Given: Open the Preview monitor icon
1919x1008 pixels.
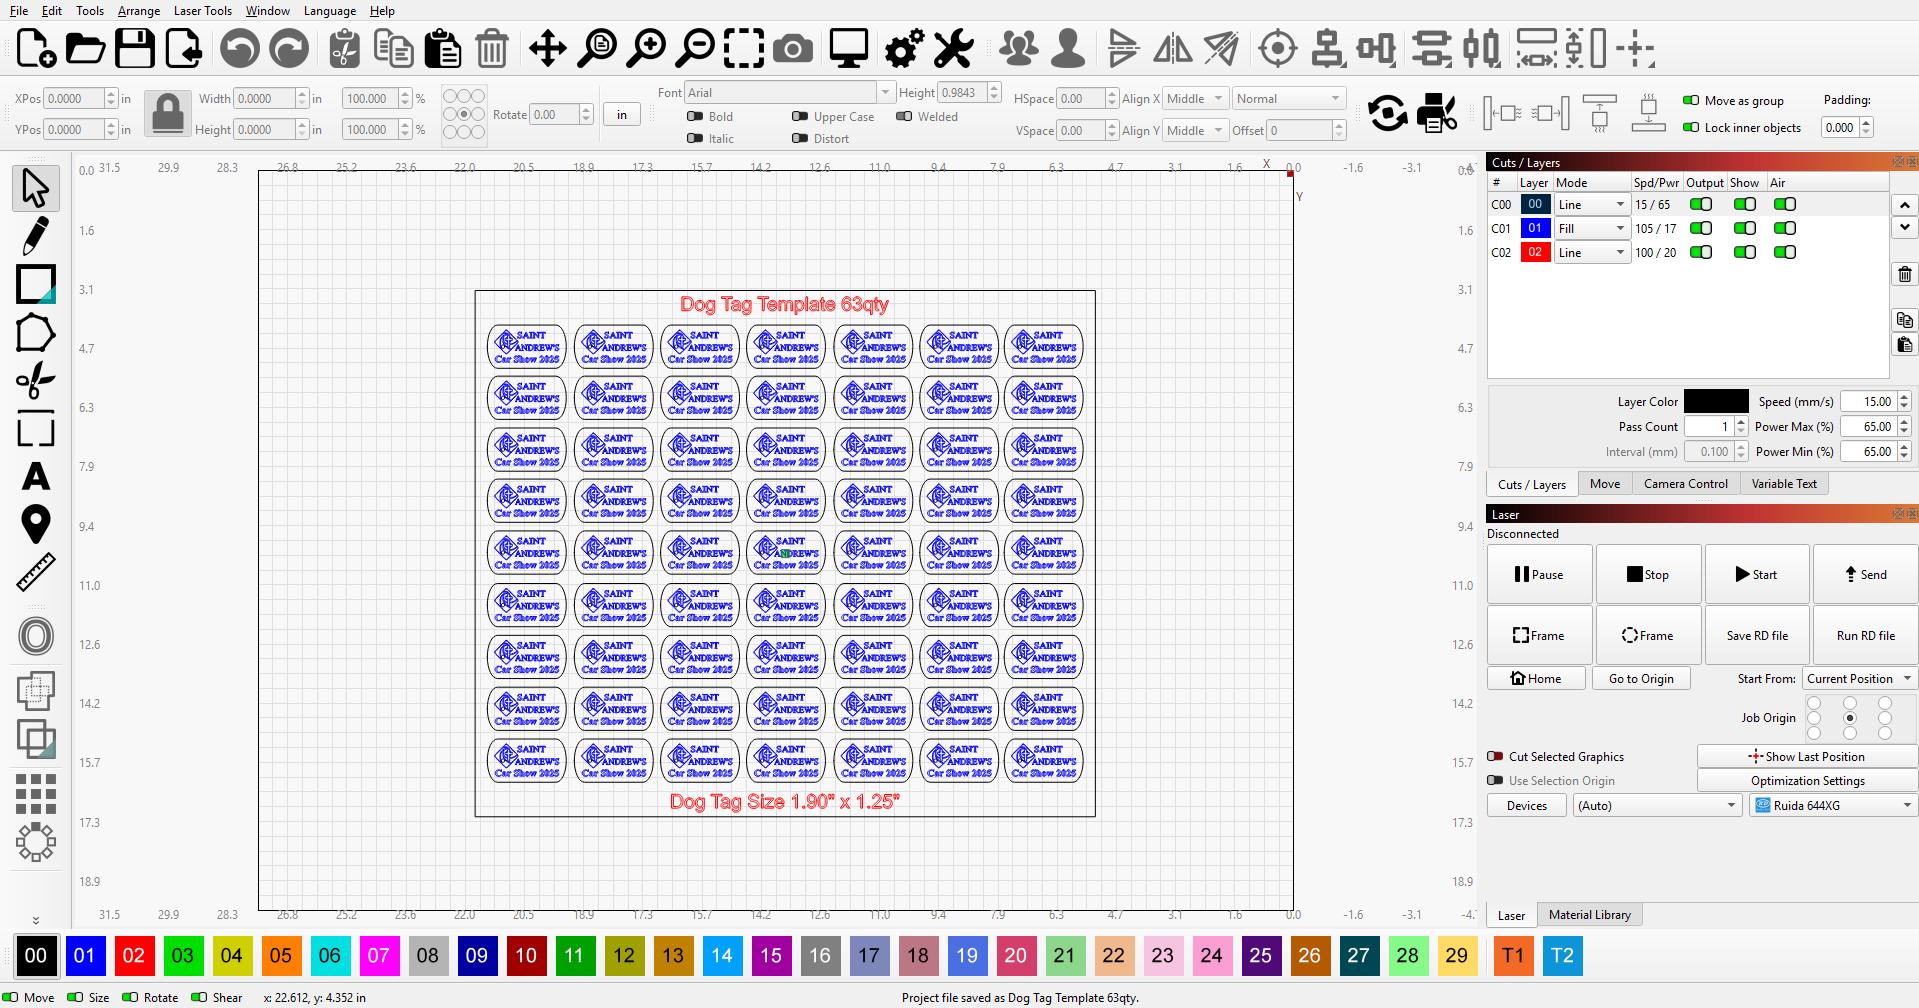Looking at the screenshot, I should (x=849, y=48).
